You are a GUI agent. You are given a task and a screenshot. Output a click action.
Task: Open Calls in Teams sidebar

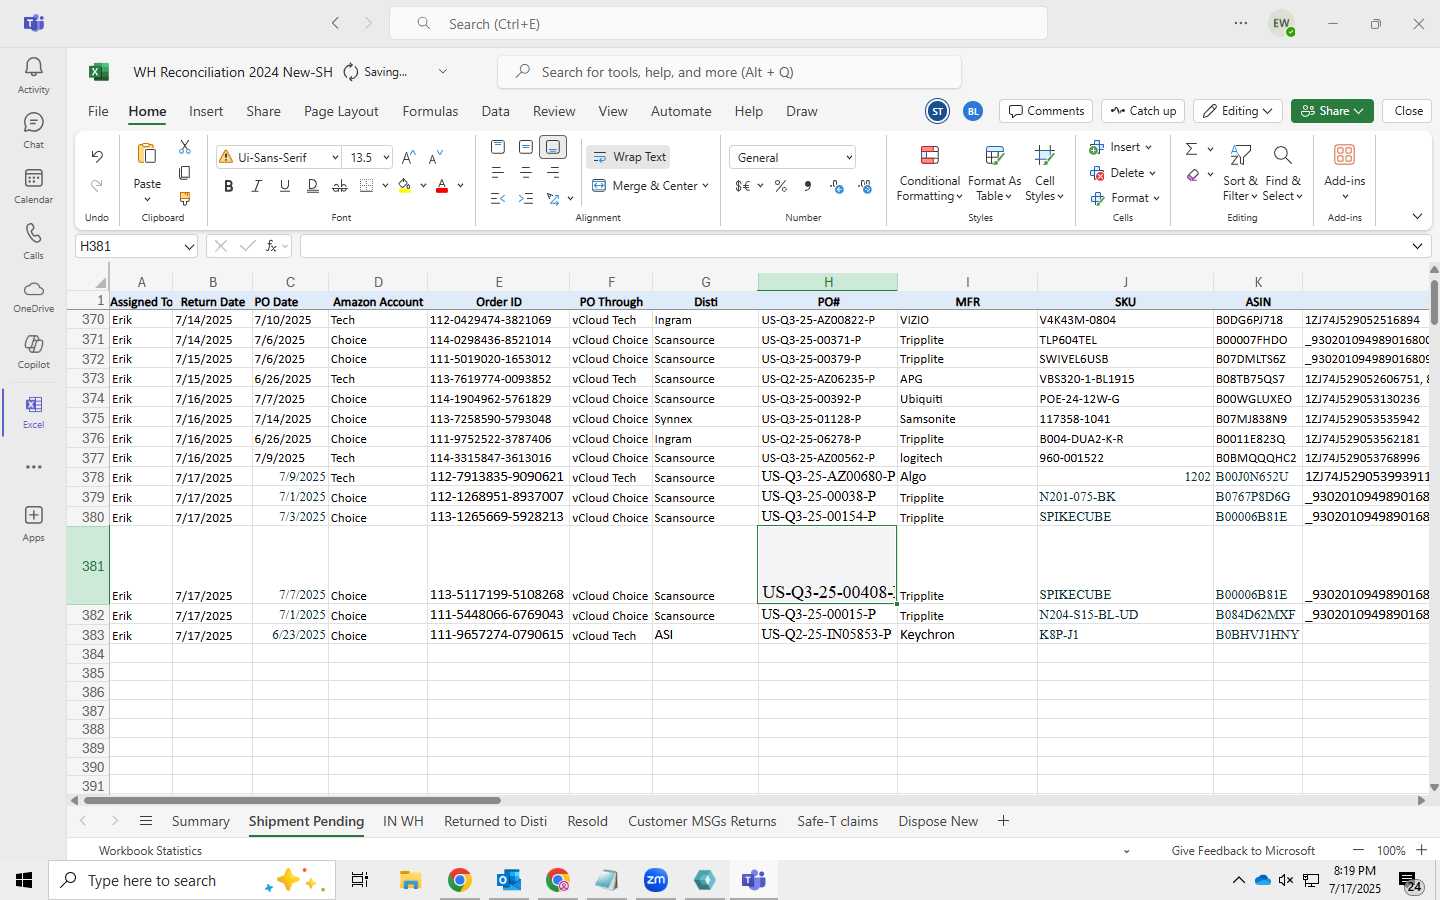pos(33,241)
